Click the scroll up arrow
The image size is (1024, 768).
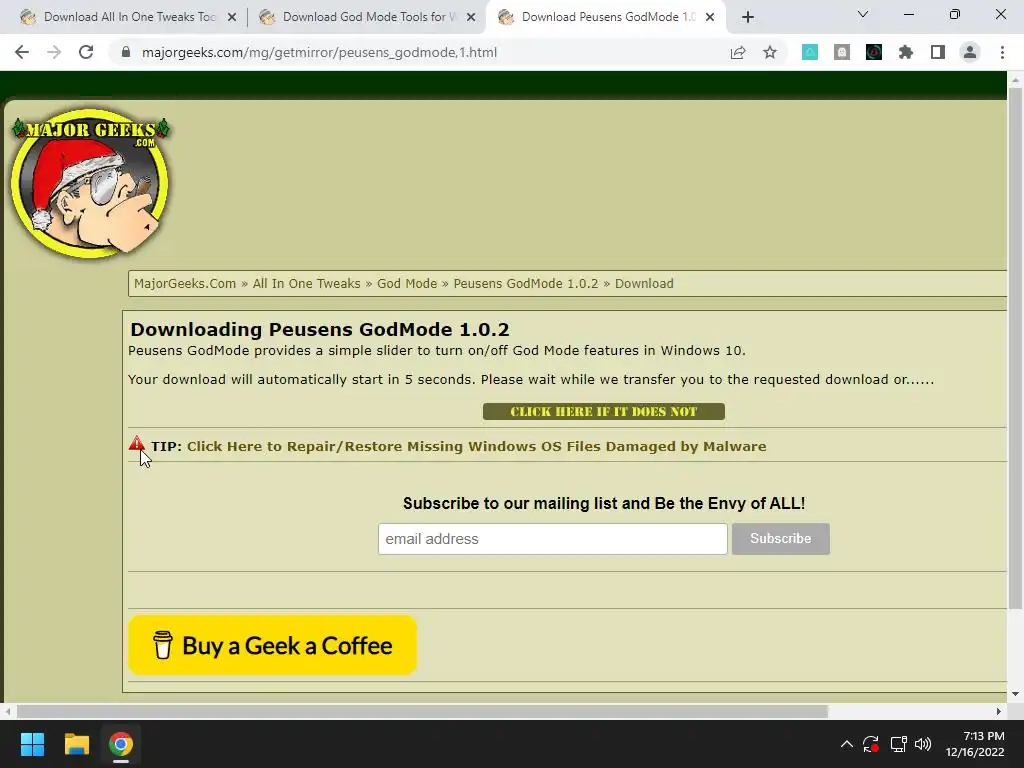1015,80
